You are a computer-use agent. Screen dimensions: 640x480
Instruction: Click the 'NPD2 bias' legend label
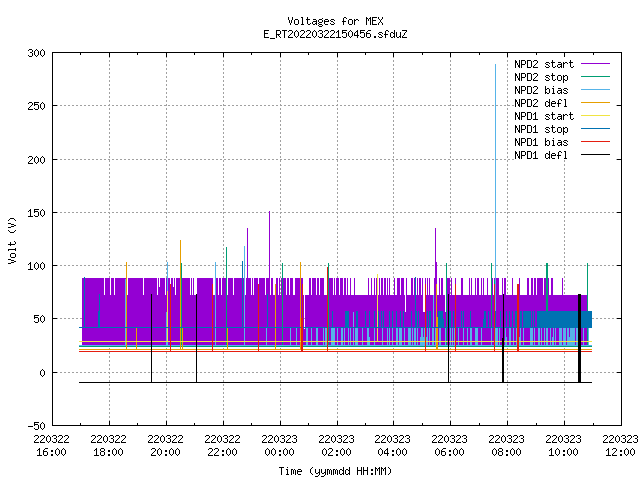(541, 90)
